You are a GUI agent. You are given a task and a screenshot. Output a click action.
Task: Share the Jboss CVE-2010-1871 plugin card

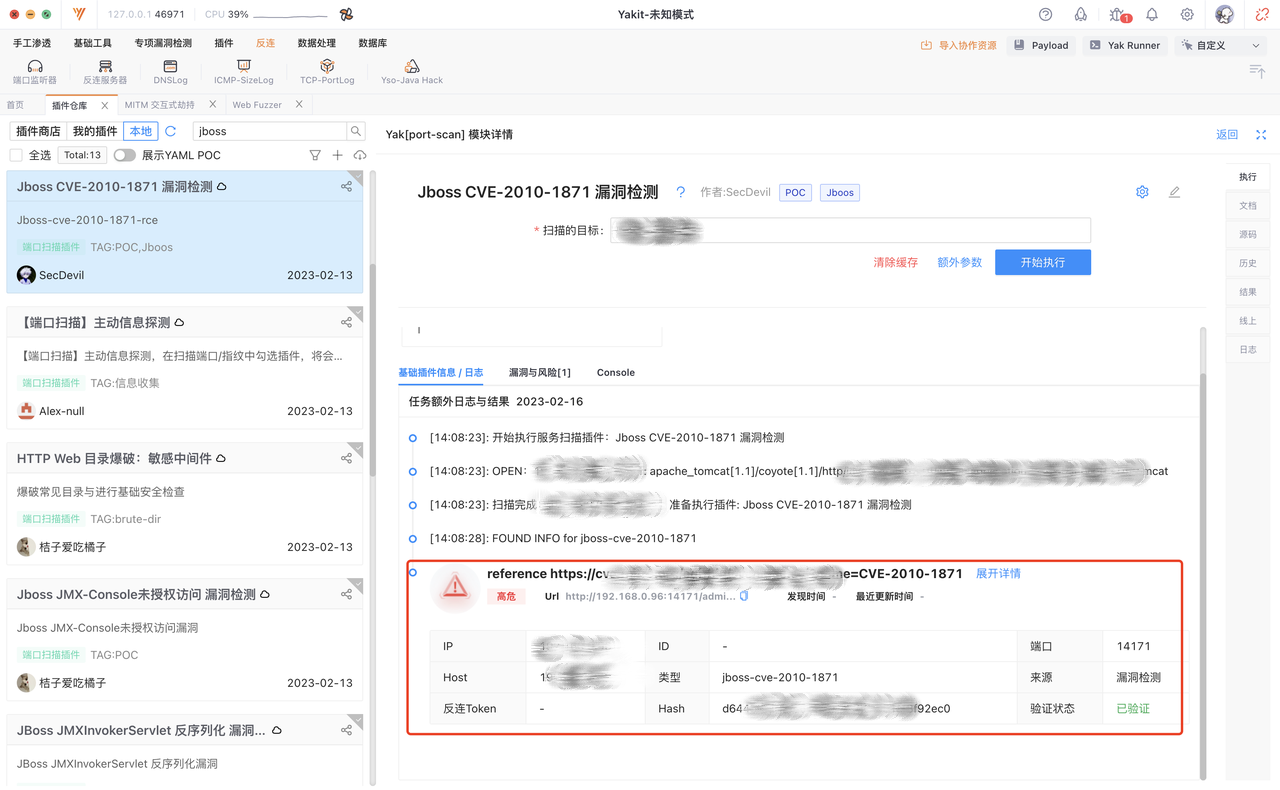coord(346,187)
